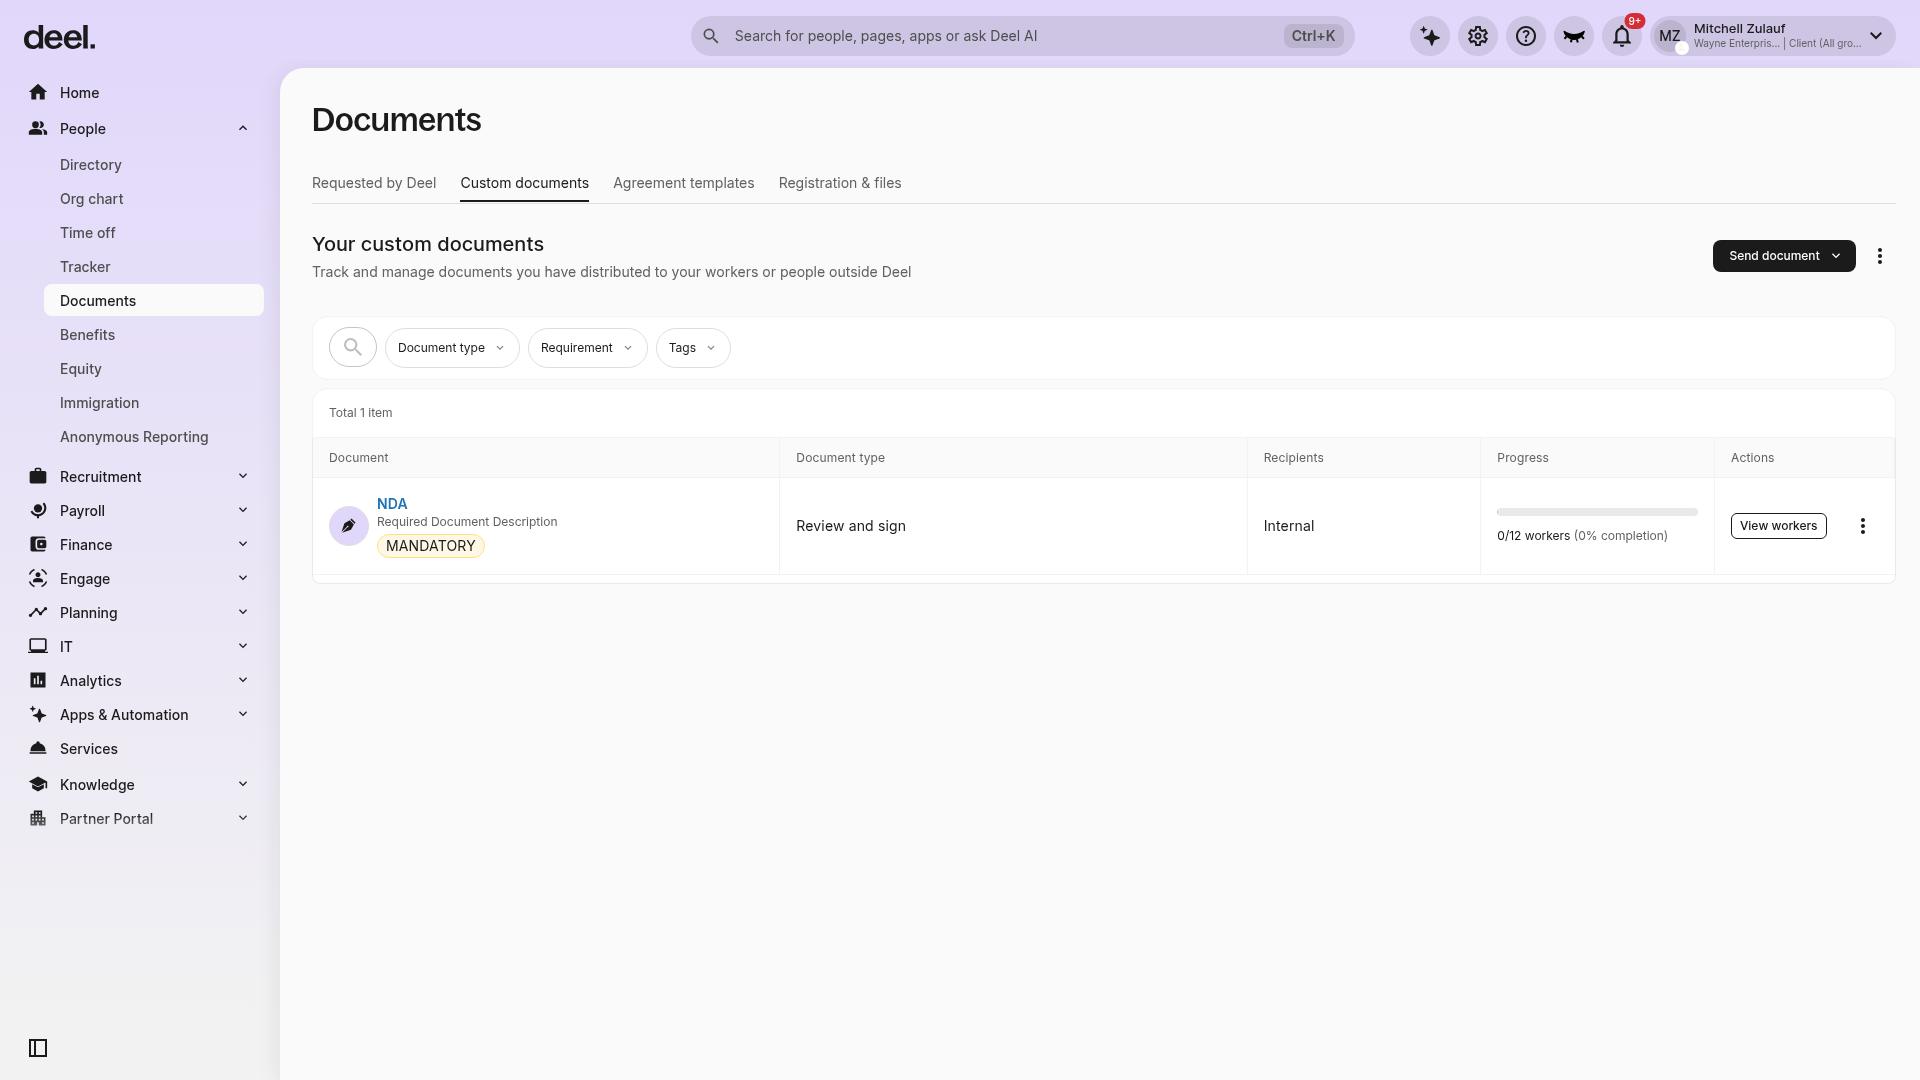Click the search magnifier in filter bar
Viewport: 1920px width, 1080px height.
[x=353, y=347]
